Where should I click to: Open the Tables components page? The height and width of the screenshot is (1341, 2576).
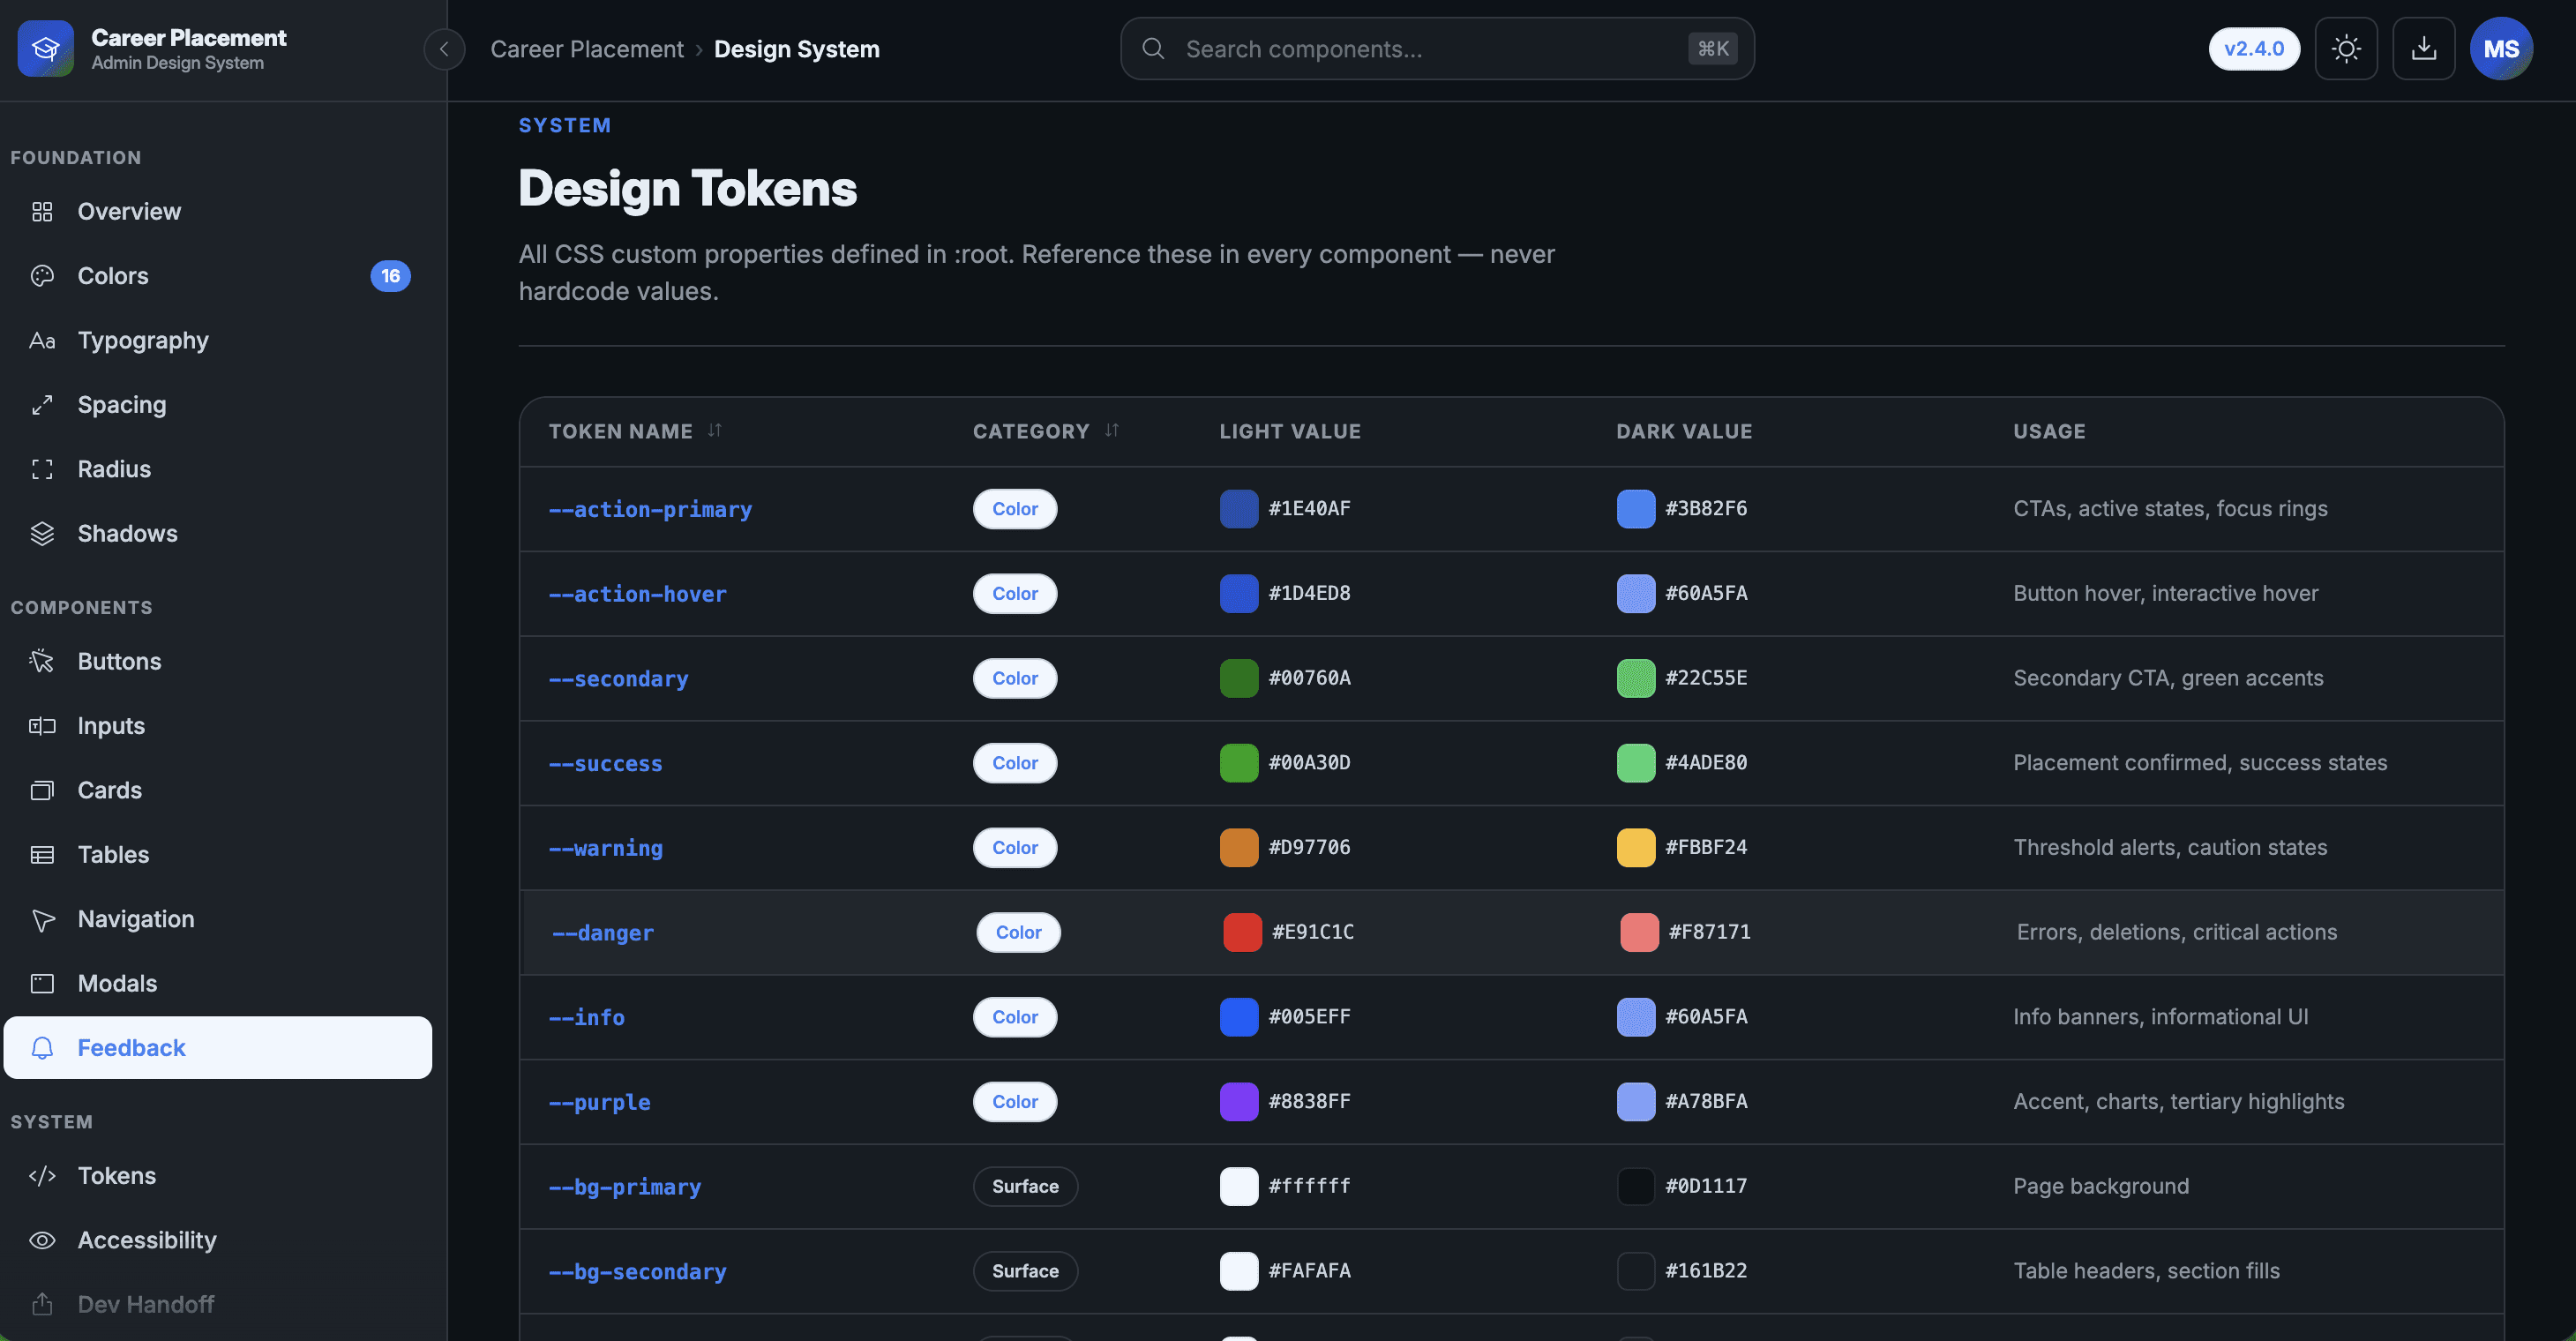point(218,855)
